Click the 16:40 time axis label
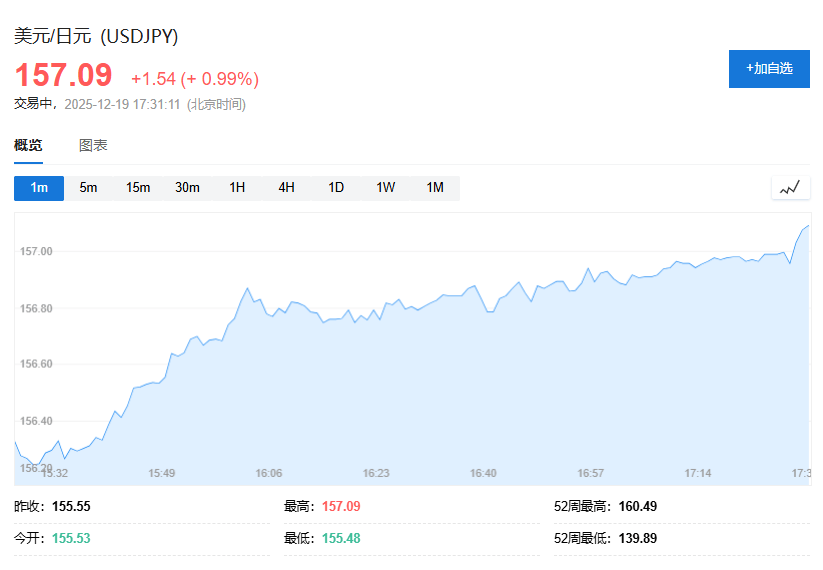 pyautogui.click(x=483, y=473)
